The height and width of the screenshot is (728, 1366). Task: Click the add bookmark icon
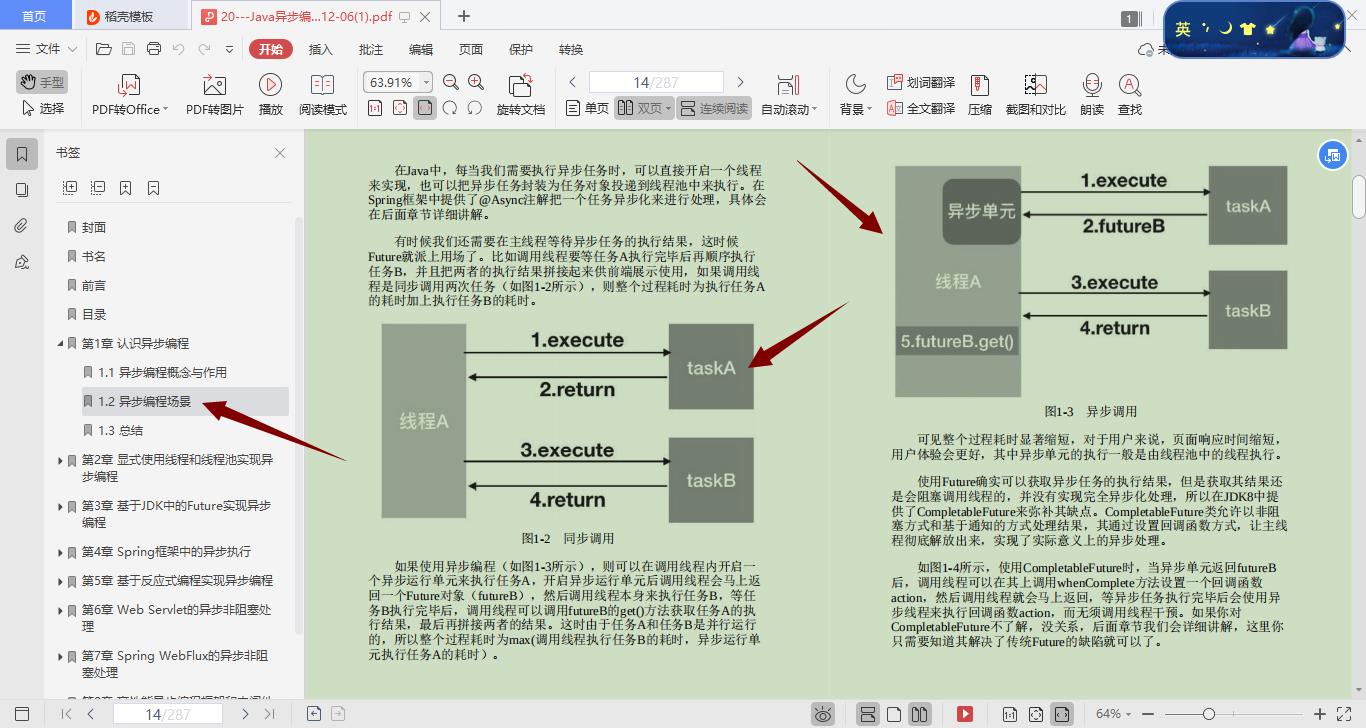[x=126, y=188]
